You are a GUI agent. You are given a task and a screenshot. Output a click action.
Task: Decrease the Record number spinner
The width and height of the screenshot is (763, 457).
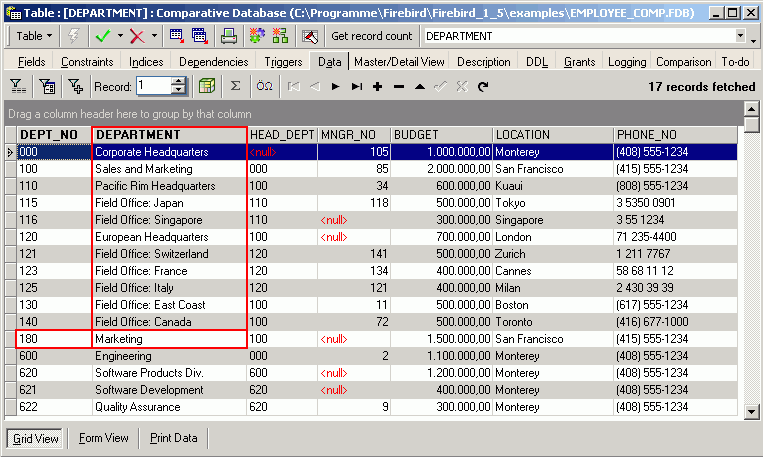tap(179, 90)
